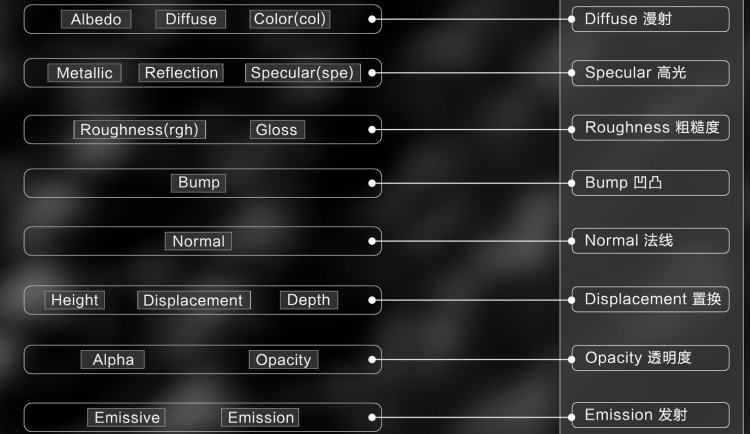
Task: Click the Specular(spe) keyword tag
Action: 303,73
